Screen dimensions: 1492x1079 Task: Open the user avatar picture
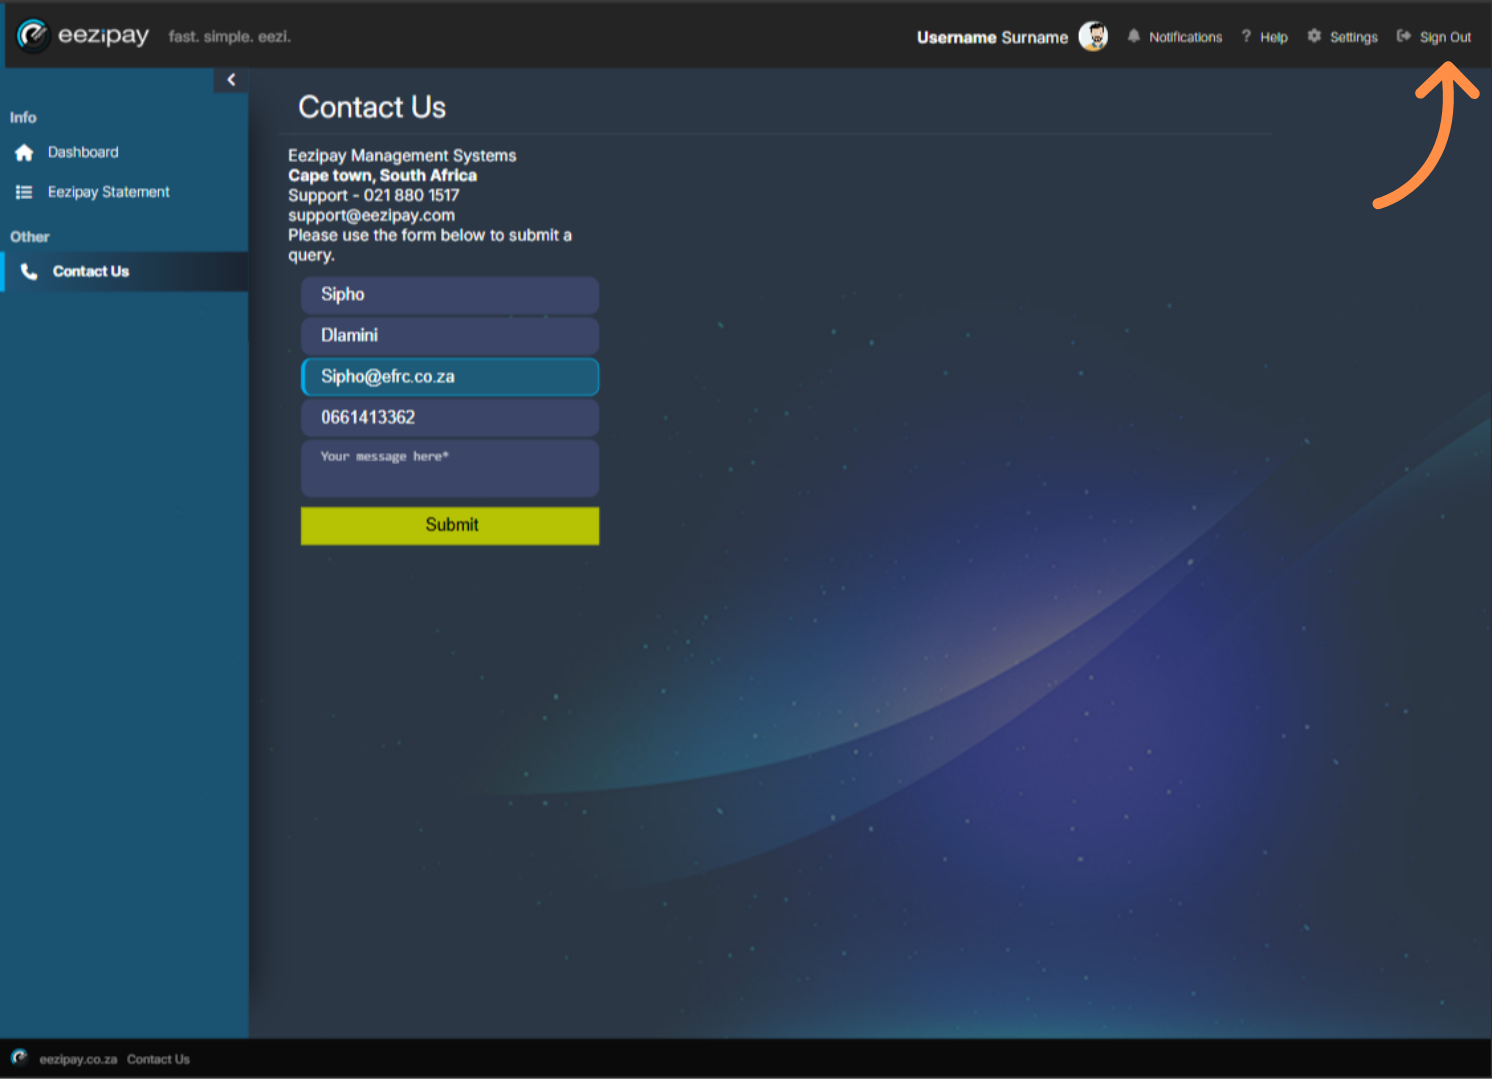[x=1093, y=37]
